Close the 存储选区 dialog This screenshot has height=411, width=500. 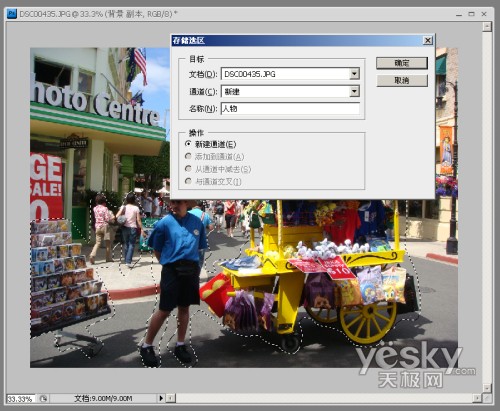pyautogui.click(x=428, y=40)
